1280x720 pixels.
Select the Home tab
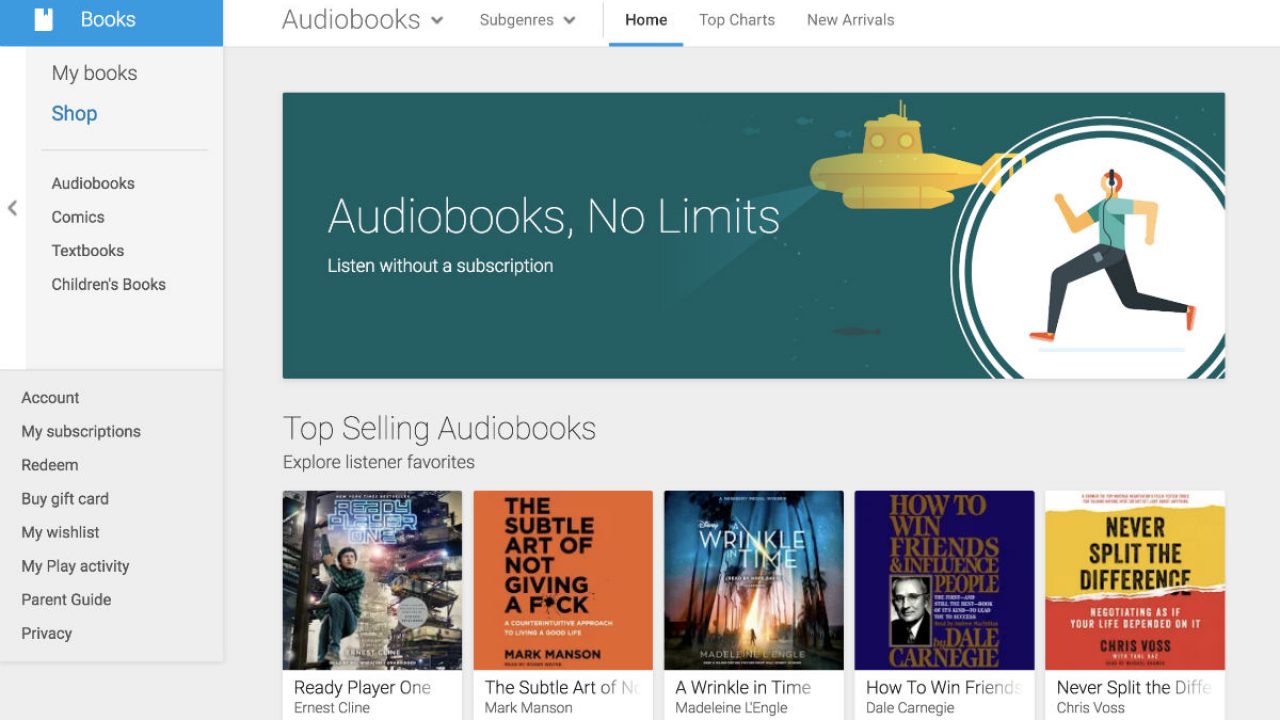point(646,20)
